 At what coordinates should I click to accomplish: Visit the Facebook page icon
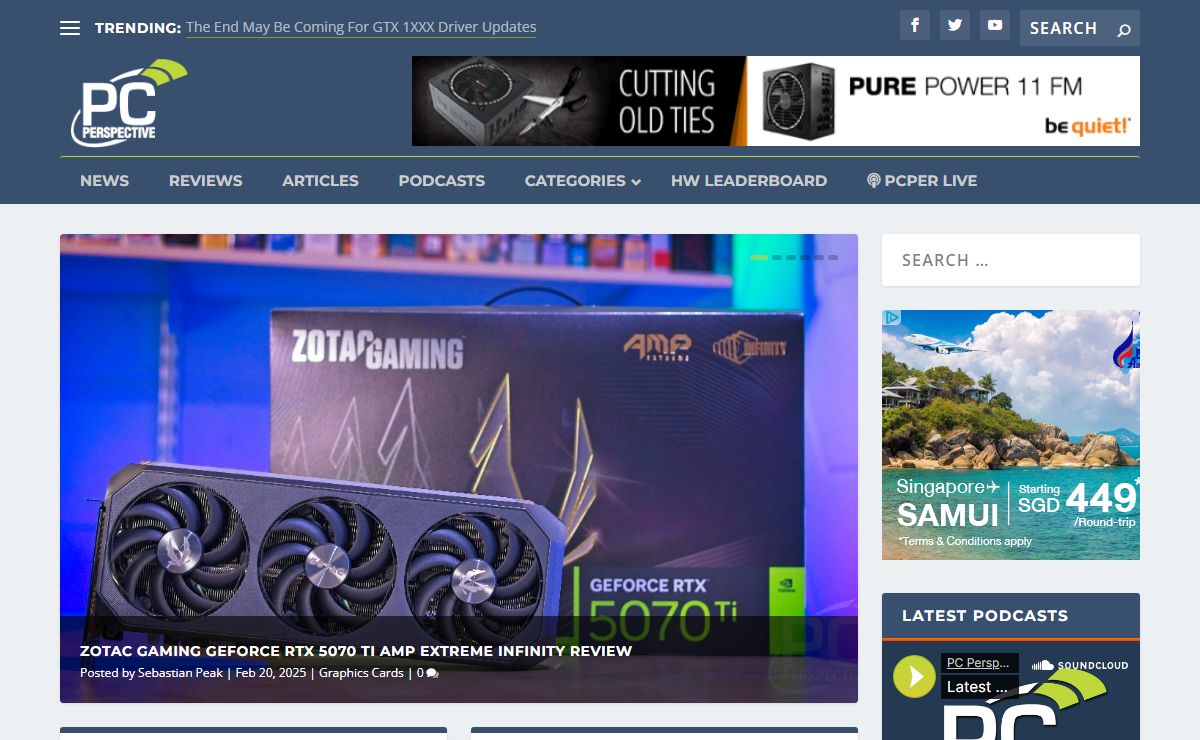coord(915,25)
